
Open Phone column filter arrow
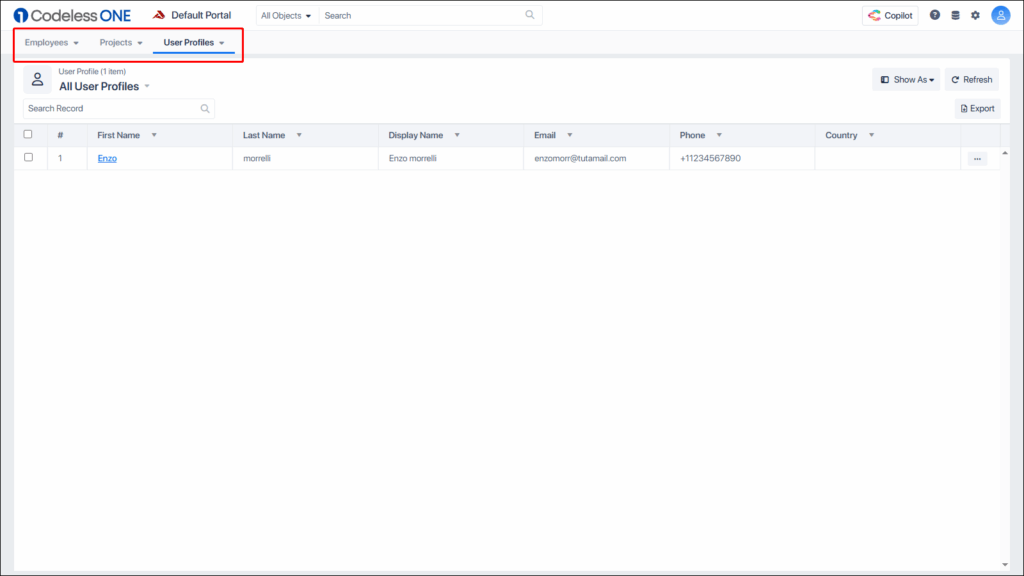719,135
